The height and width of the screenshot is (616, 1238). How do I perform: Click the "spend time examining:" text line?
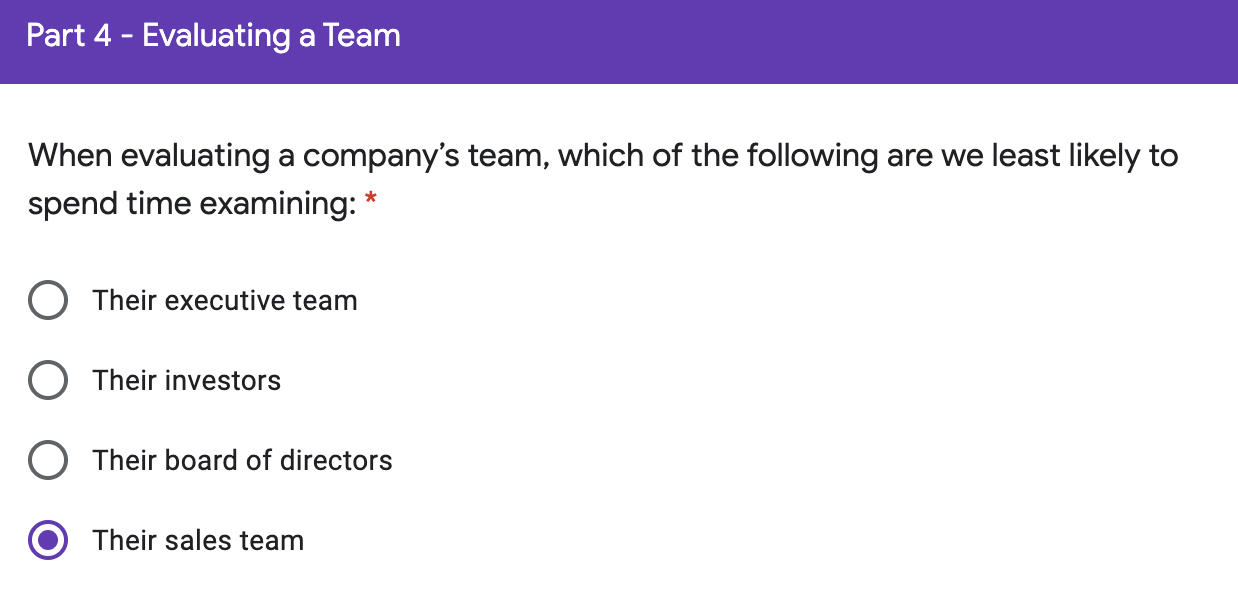pos(191,204)
